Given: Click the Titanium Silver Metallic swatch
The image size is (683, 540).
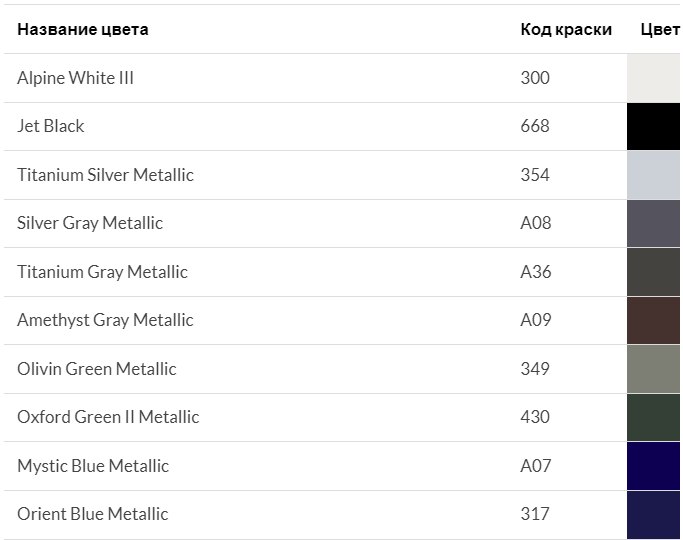Looking at the screenshot, I should tap(654, 175).
